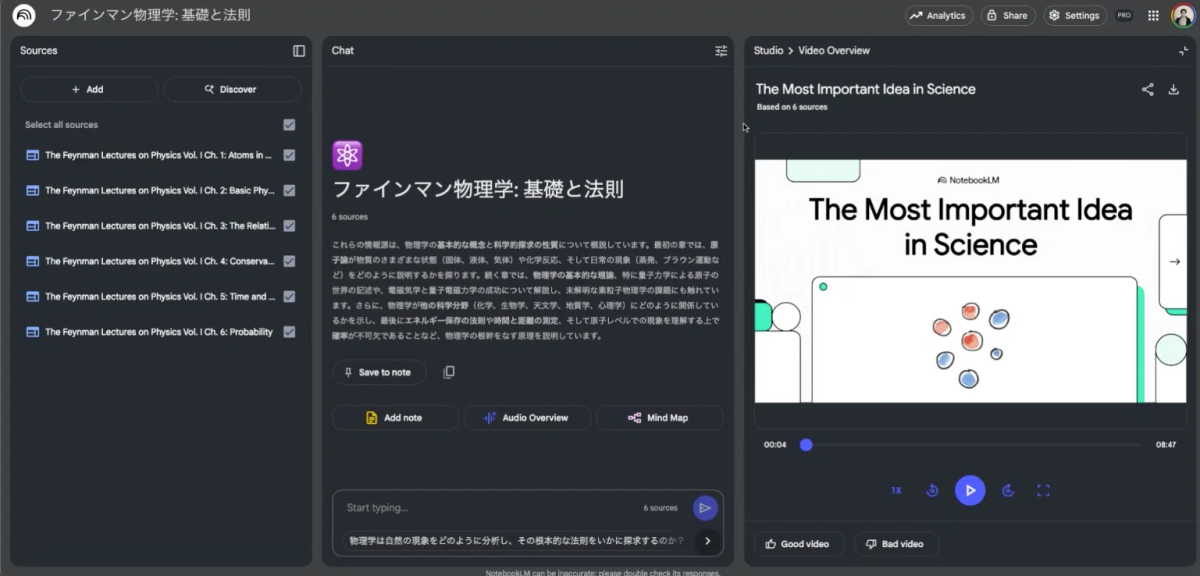Show next suggested question arrow
This screenshot has height=576, width=1200.
click(x=707, y=541)
